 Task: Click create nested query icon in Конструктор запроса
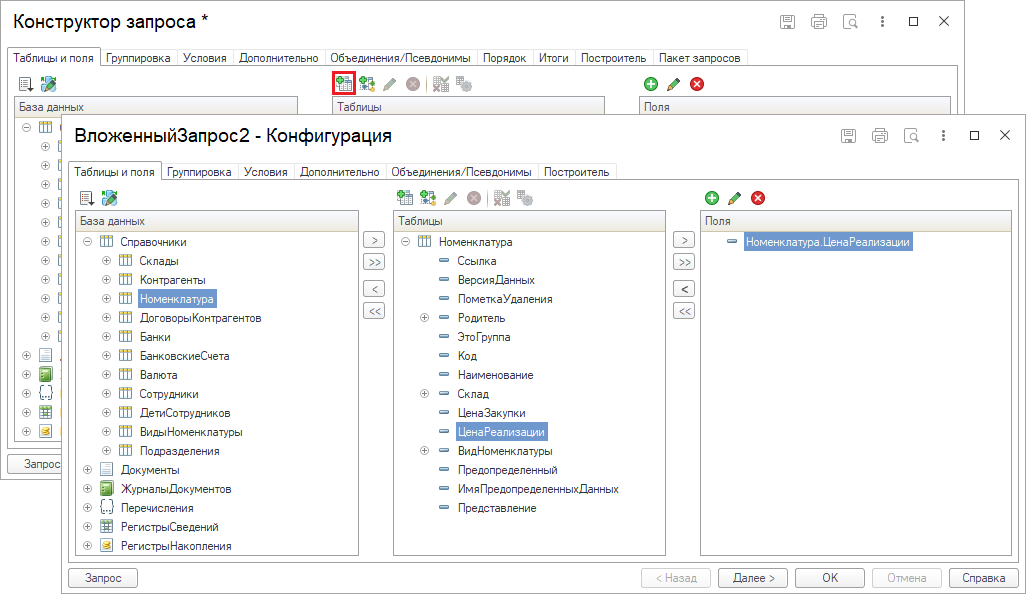pos(344,84)
